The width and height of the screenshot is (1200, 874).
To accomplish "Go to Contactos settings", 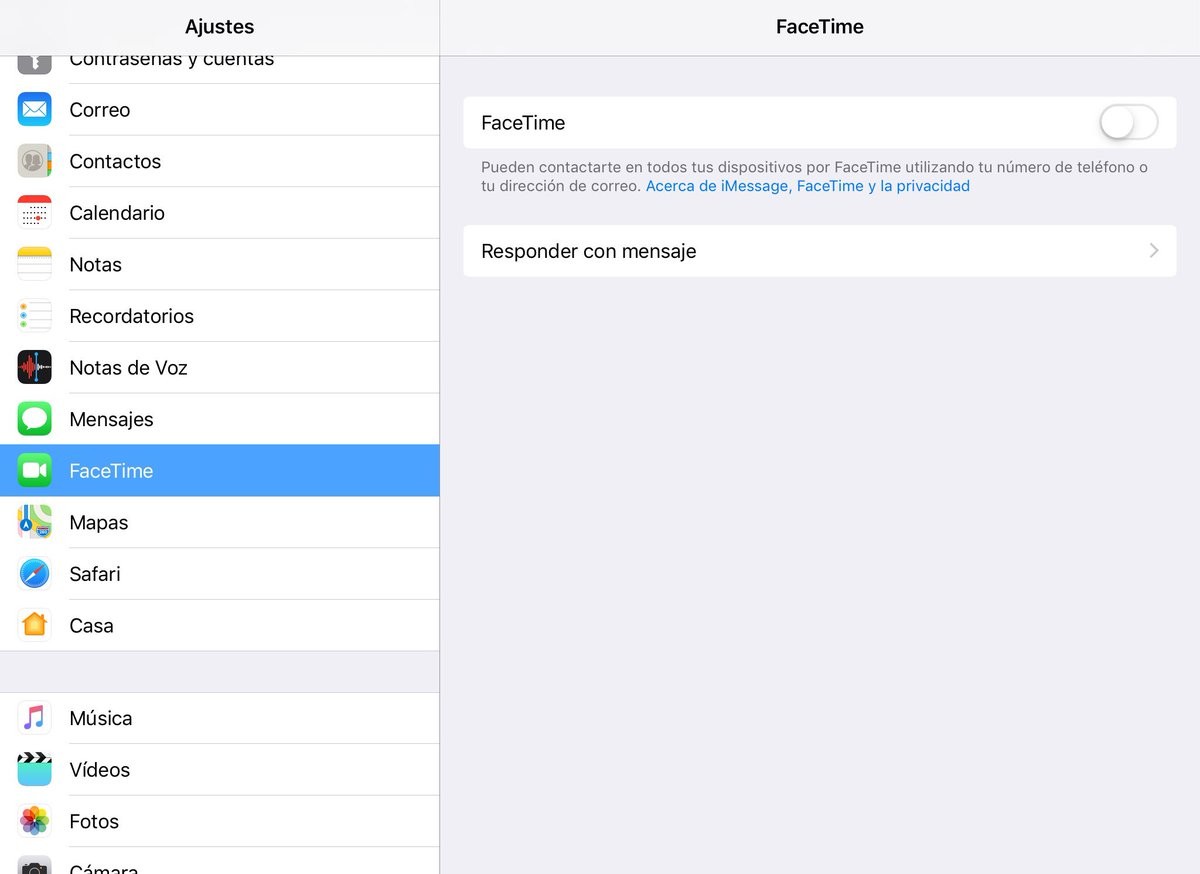I will [x=220, y=161].
